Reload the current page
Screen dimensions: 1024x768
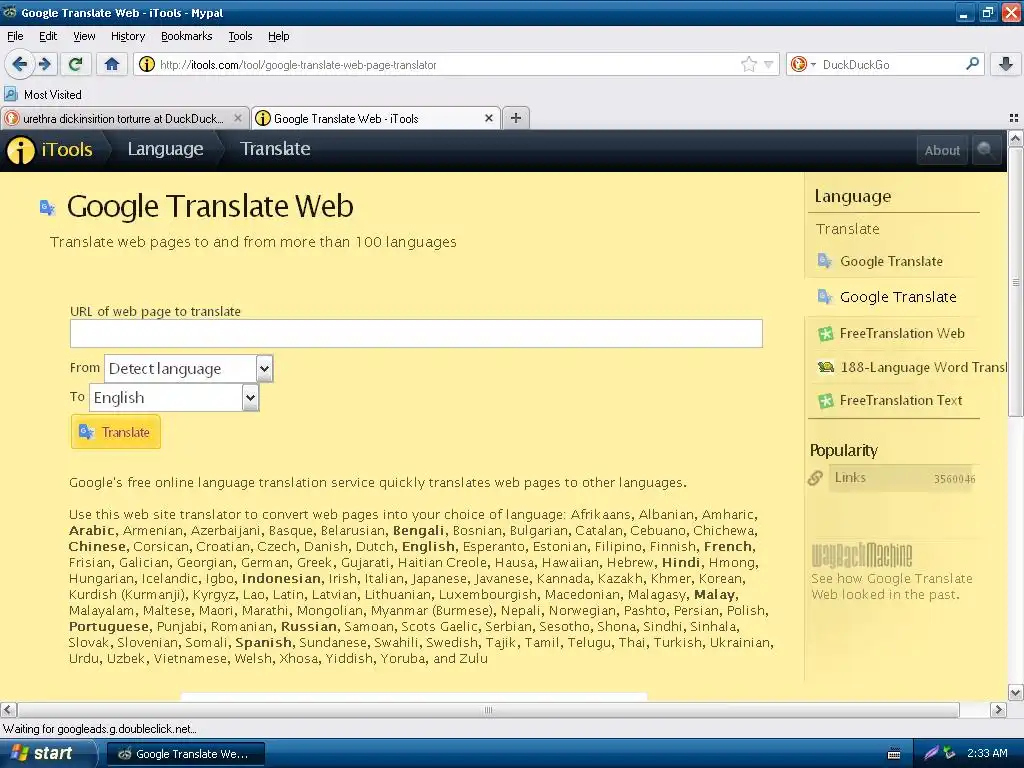(x=76, y=64)
